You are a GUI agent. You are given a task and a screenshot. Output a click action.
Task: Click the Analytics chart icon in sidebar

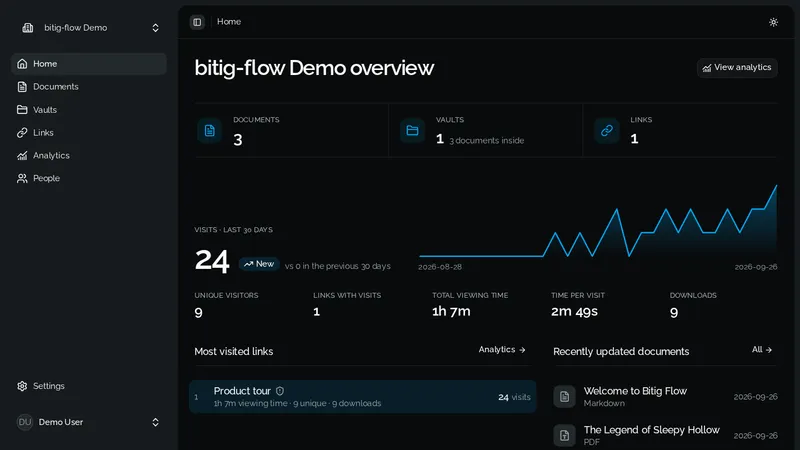[x=22, y=156]
